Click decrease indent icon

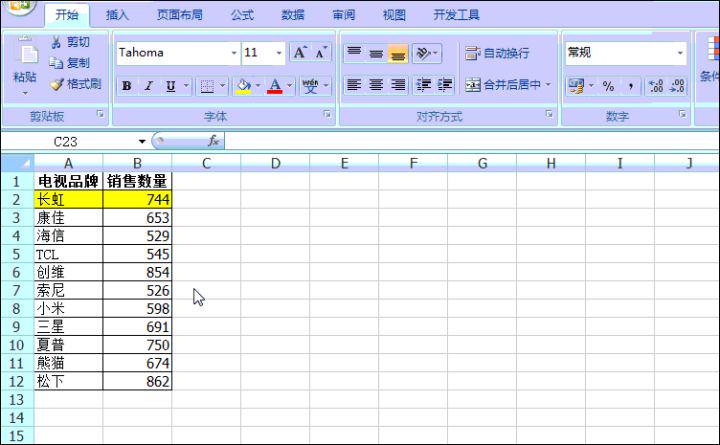(x=423, y=85)
